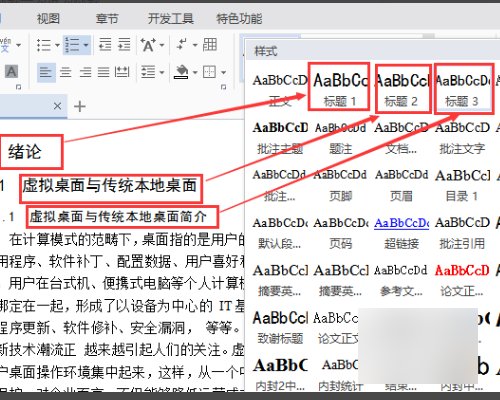Open the paragraph marks dropdown arrow
Image resolution: width=500 pixels, height=400 pixels.
(195, 45)
